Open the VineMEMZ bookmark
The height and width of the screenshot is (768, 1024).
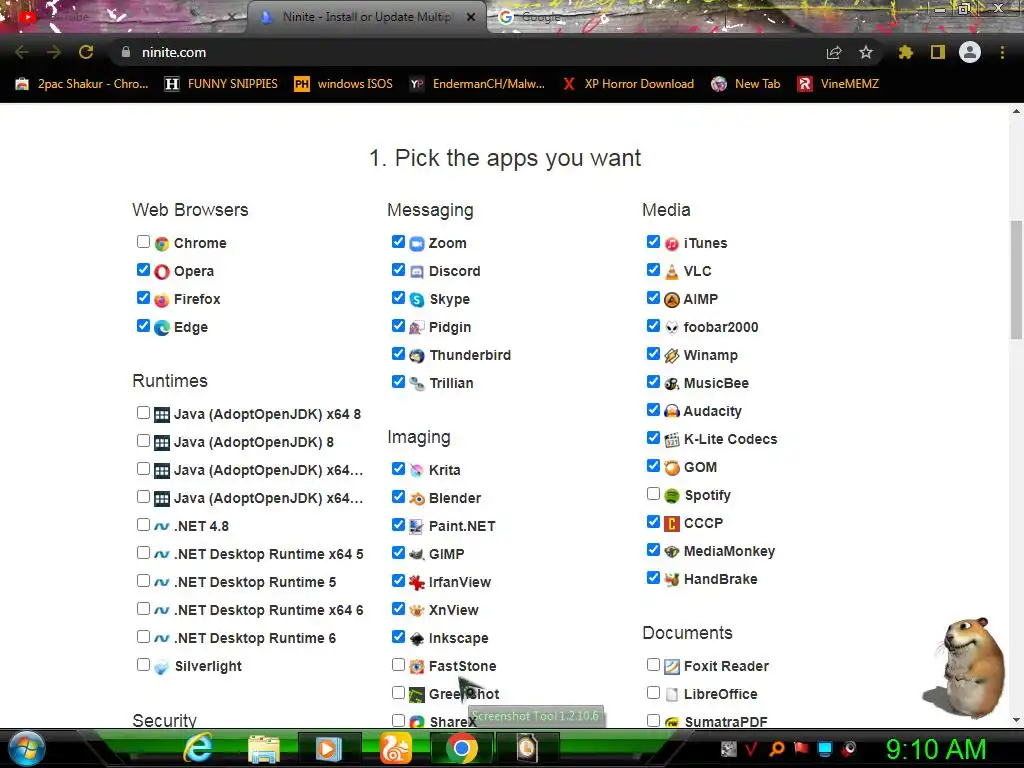click(x=839, y=84)
